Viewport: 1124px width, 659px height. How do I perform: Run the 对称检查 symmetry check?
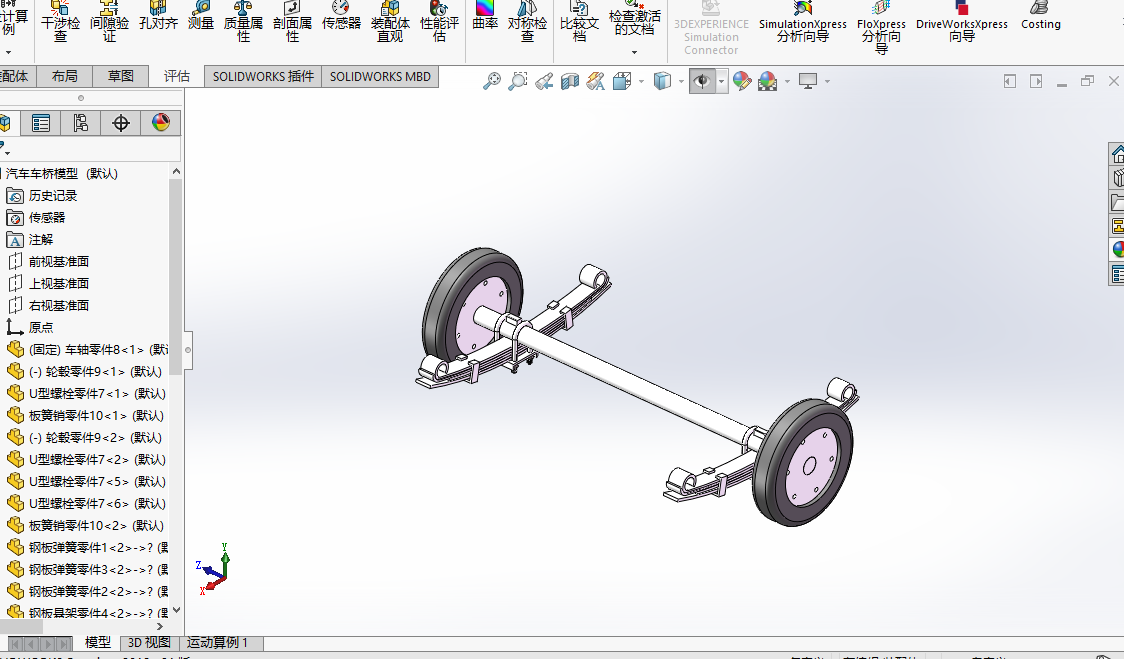[x=528, y=22]
